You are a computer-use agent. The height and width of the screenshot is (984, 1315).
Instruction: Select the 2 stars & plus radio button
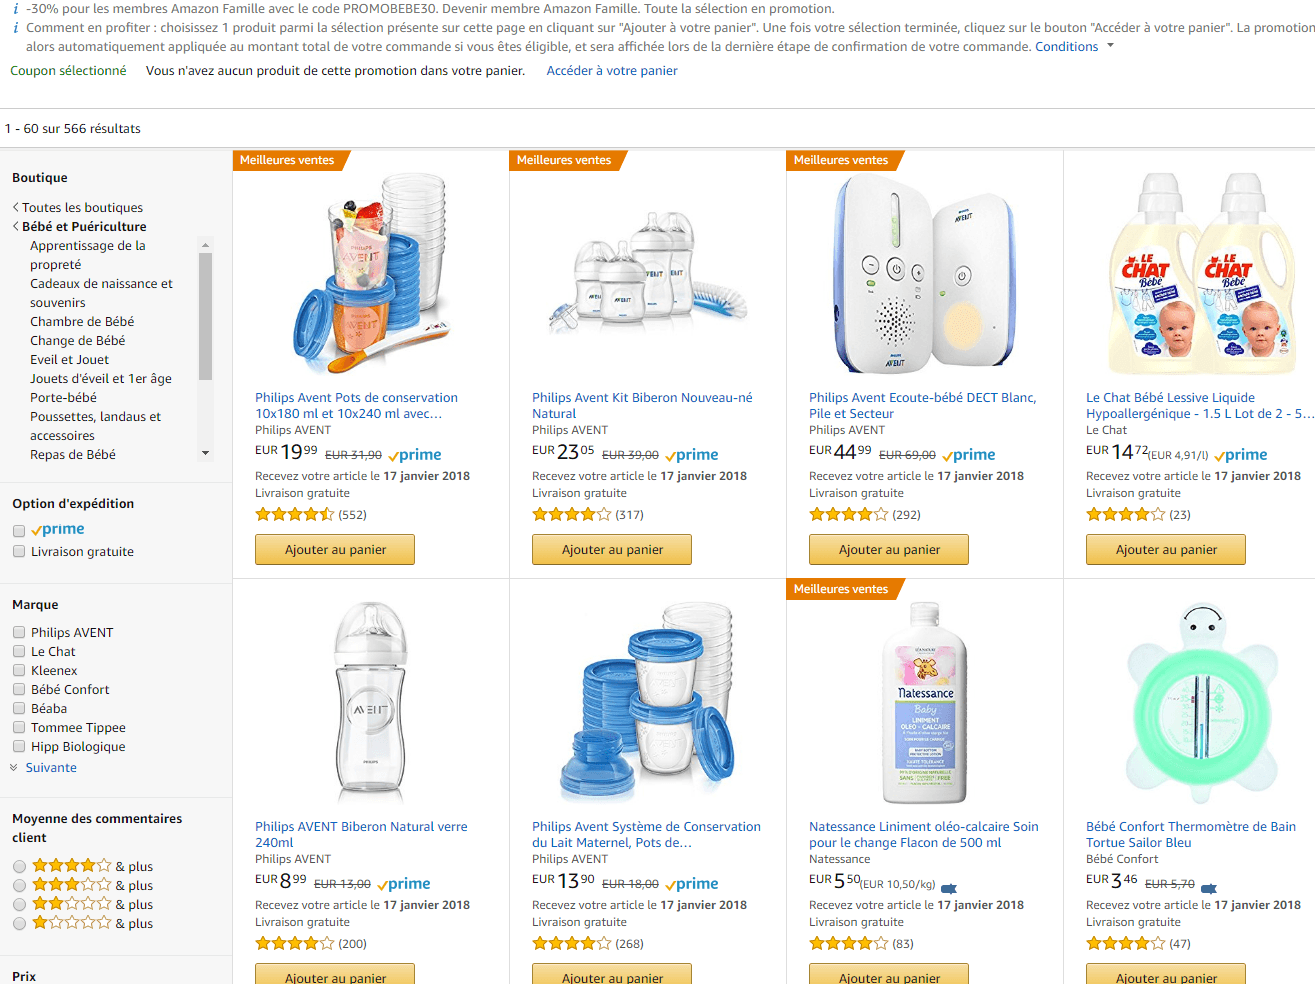pyautogui.click(x=20, y=905)
